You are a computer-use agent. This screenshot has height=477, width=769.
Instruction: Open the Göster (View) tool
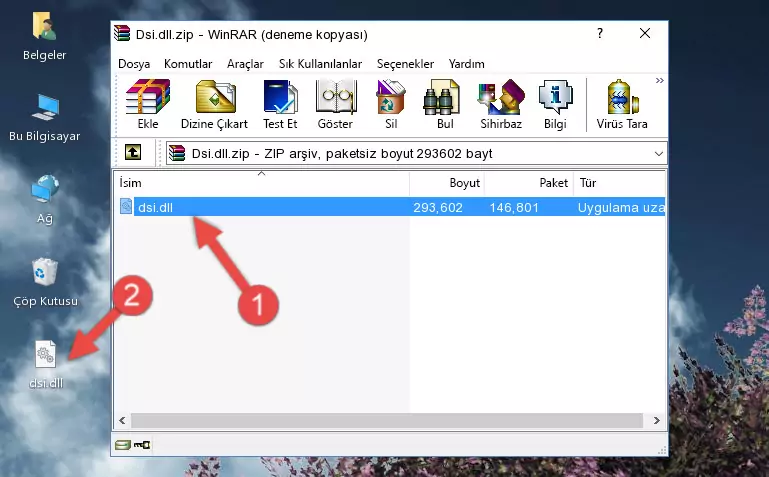(335, 104)
